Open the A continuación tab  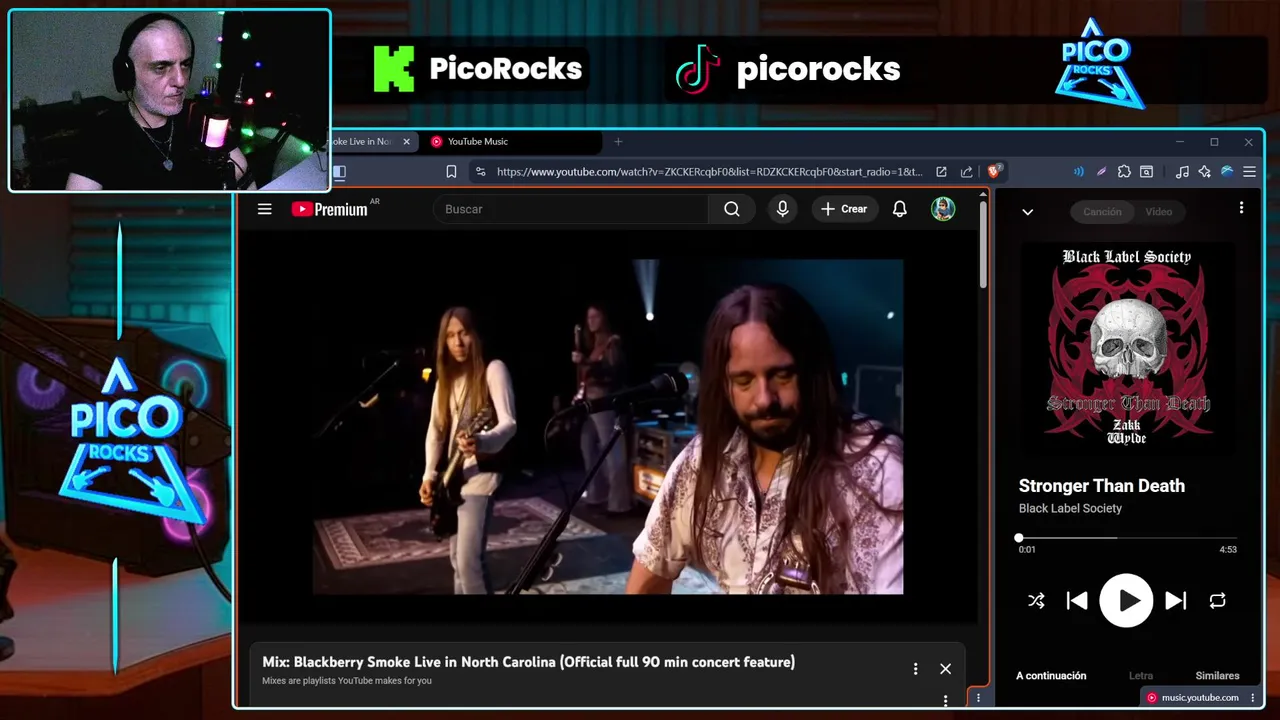pyautogui.click(x=1051, y=676)
